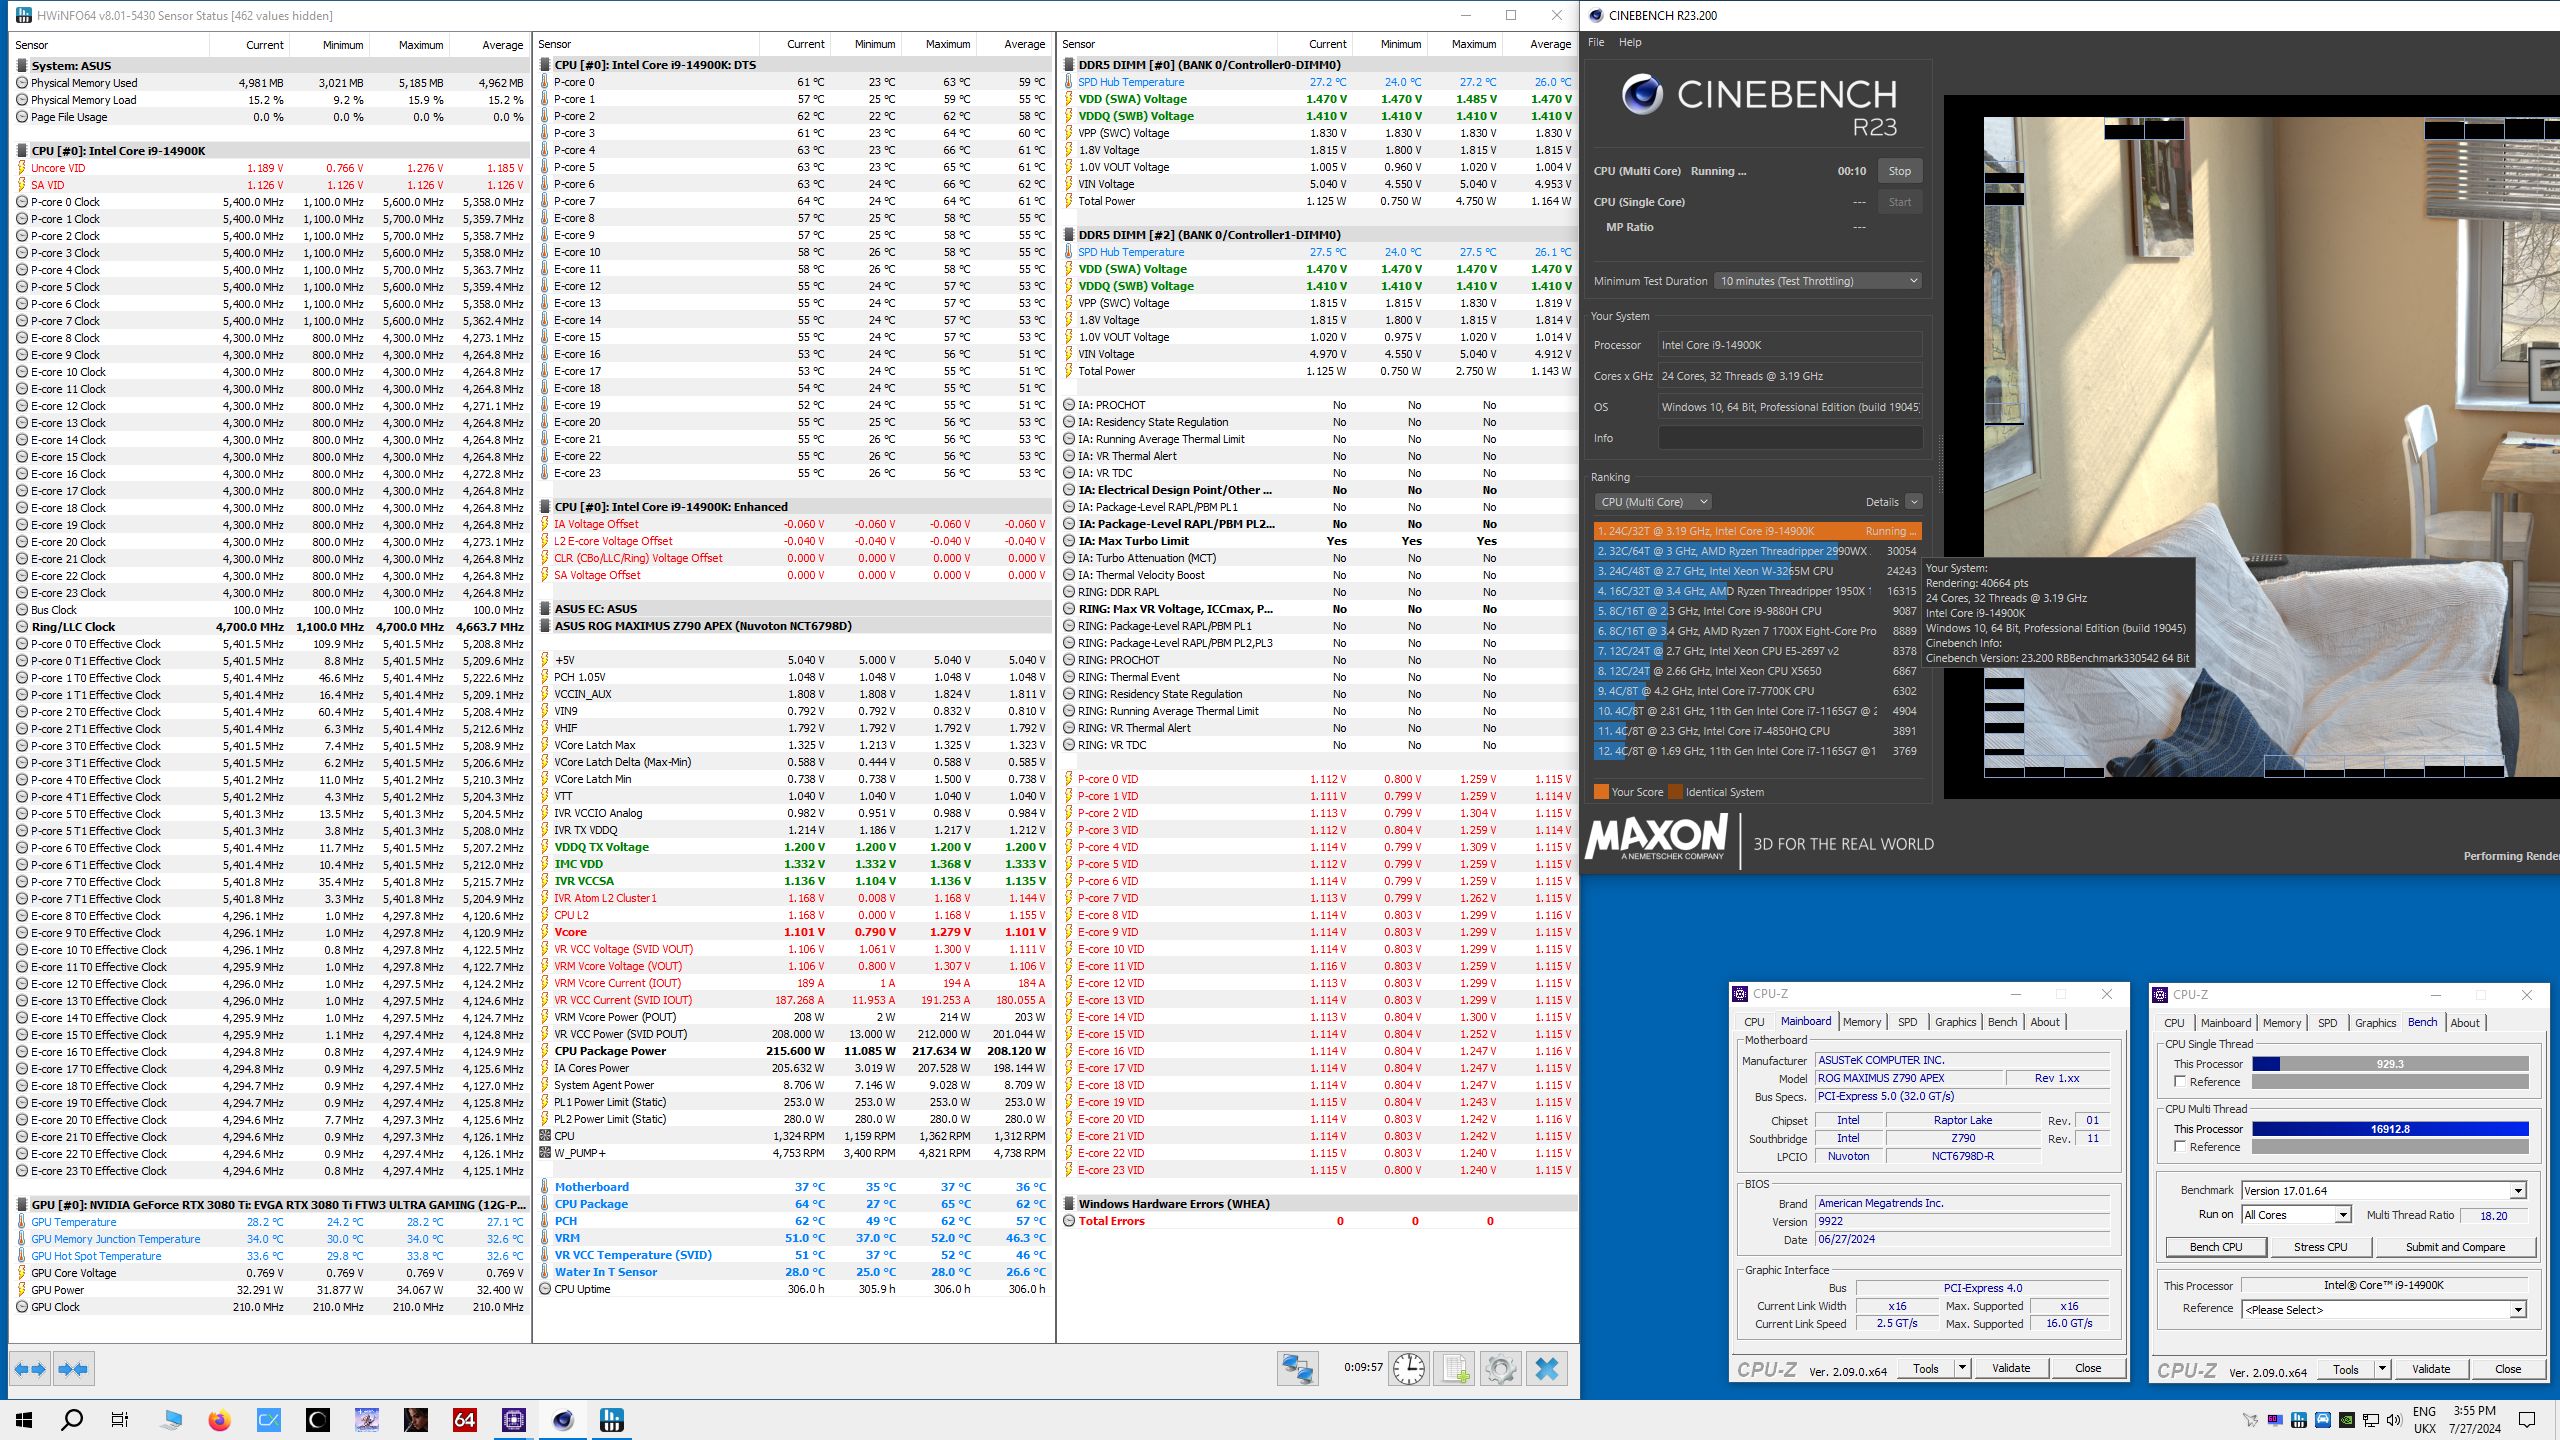Open the volume speaker tray icon

[2394, 1420]
